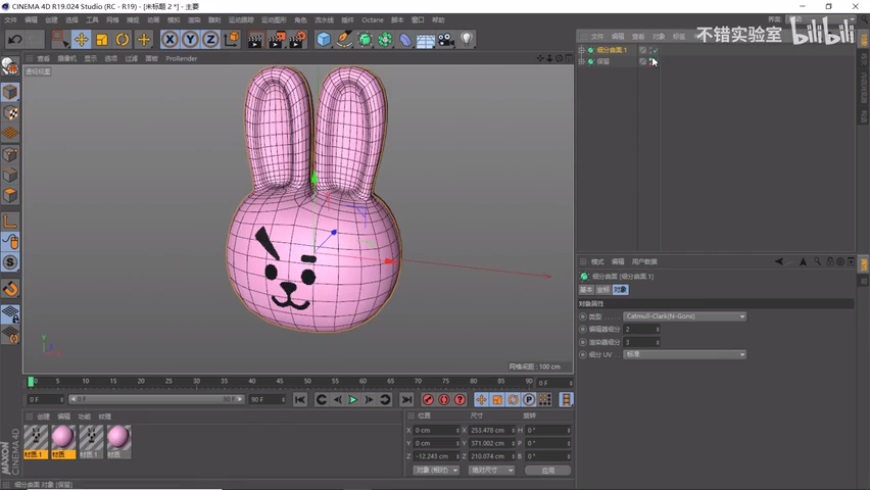Click the Undo arrow icon

click(15, 39)
